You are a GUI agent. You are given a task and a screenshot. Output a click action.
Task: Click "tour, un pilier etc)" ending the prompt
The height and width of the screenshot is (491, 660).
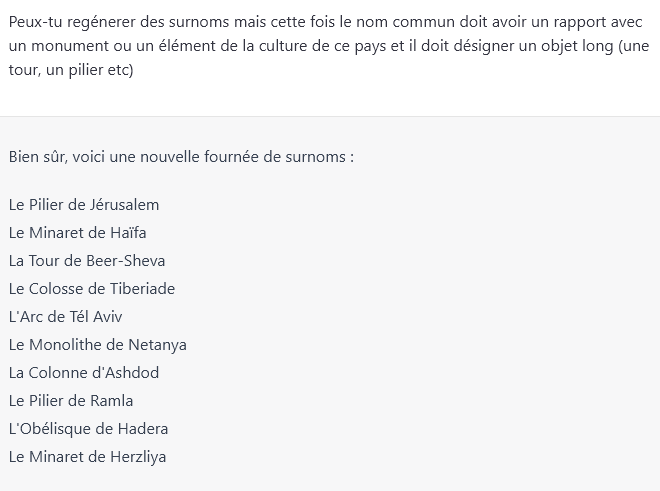71,71
